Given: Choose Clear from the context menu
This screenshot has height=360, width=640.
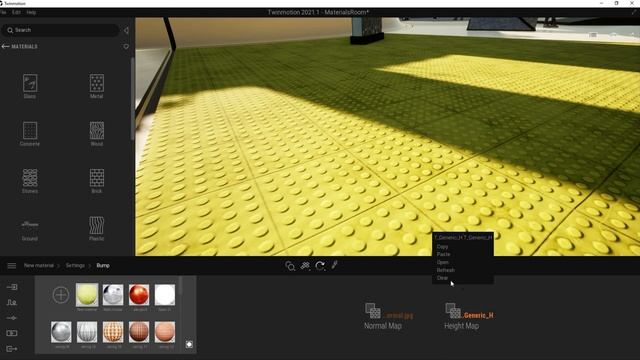Looking at the screenshot, I should click(x=442, y=278).
